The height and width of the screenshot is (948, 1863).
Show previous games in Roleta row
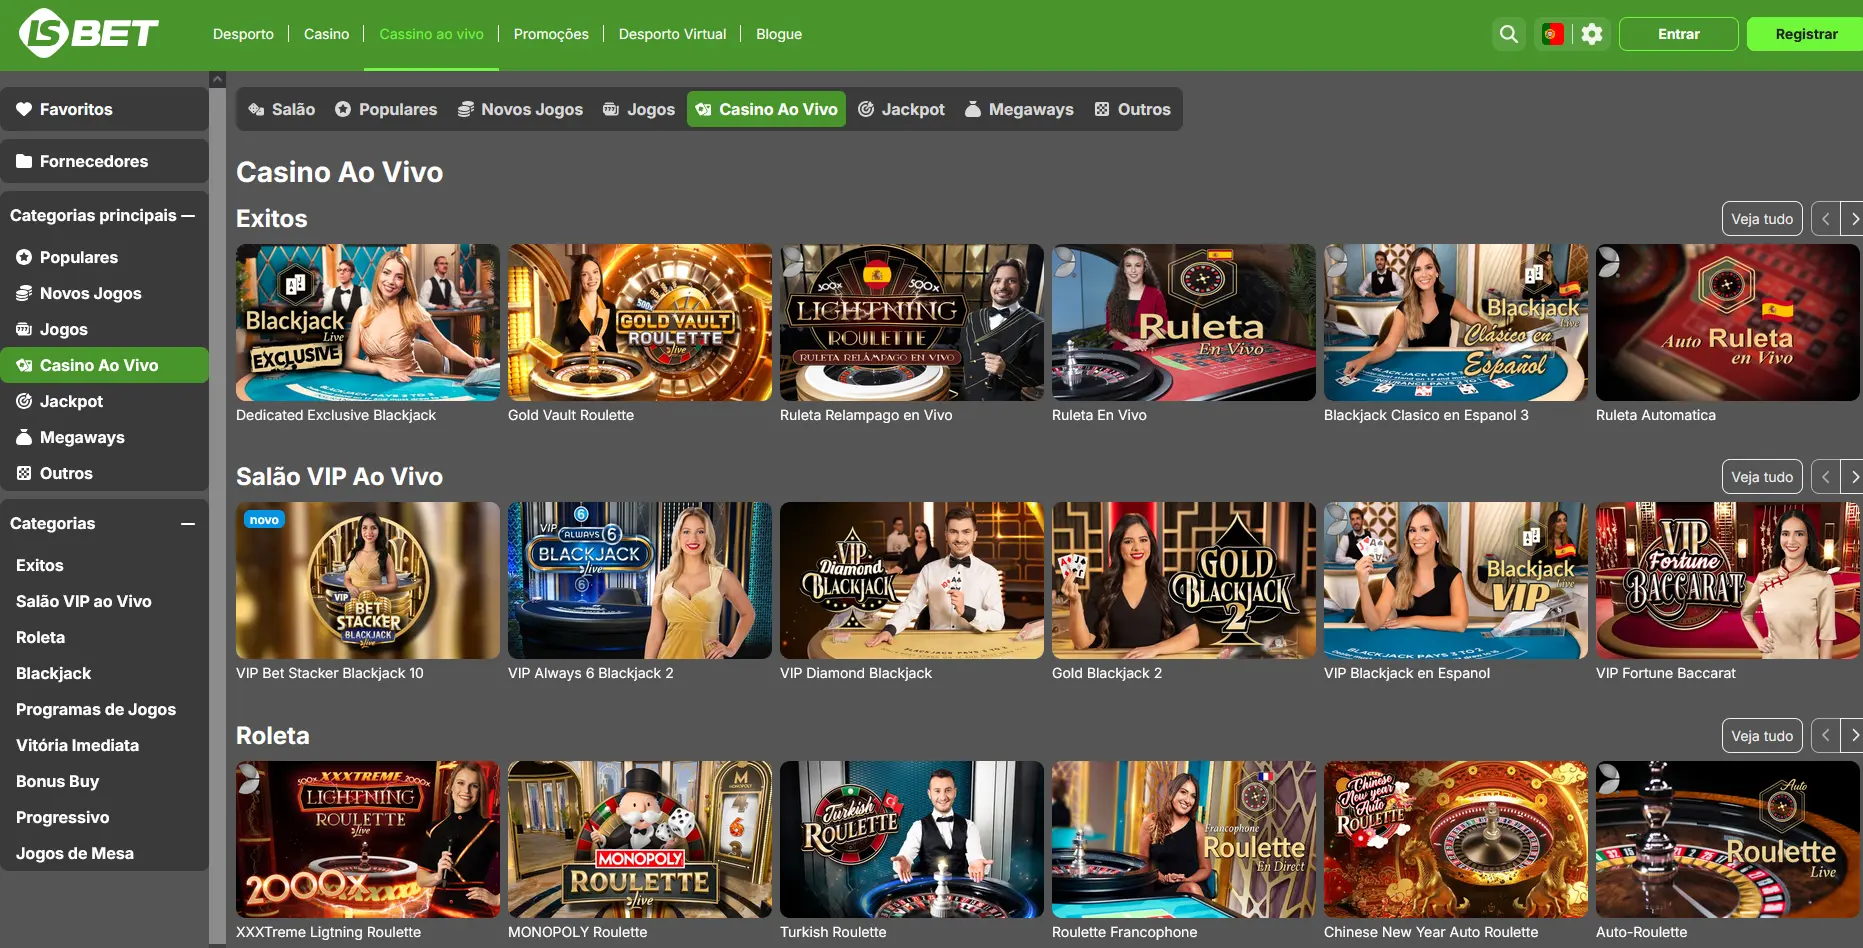tap(1826, 736)
